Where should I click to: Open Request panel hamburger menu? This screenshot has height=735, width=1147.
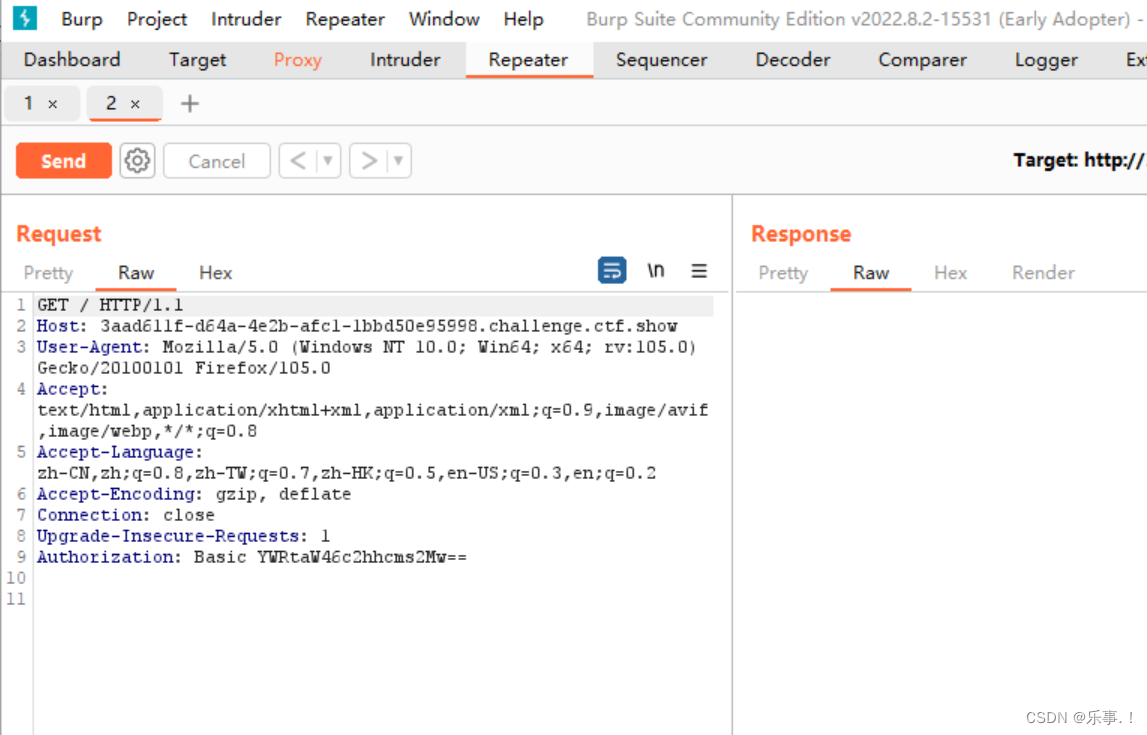pyautogui.click(x=699, y=271)
